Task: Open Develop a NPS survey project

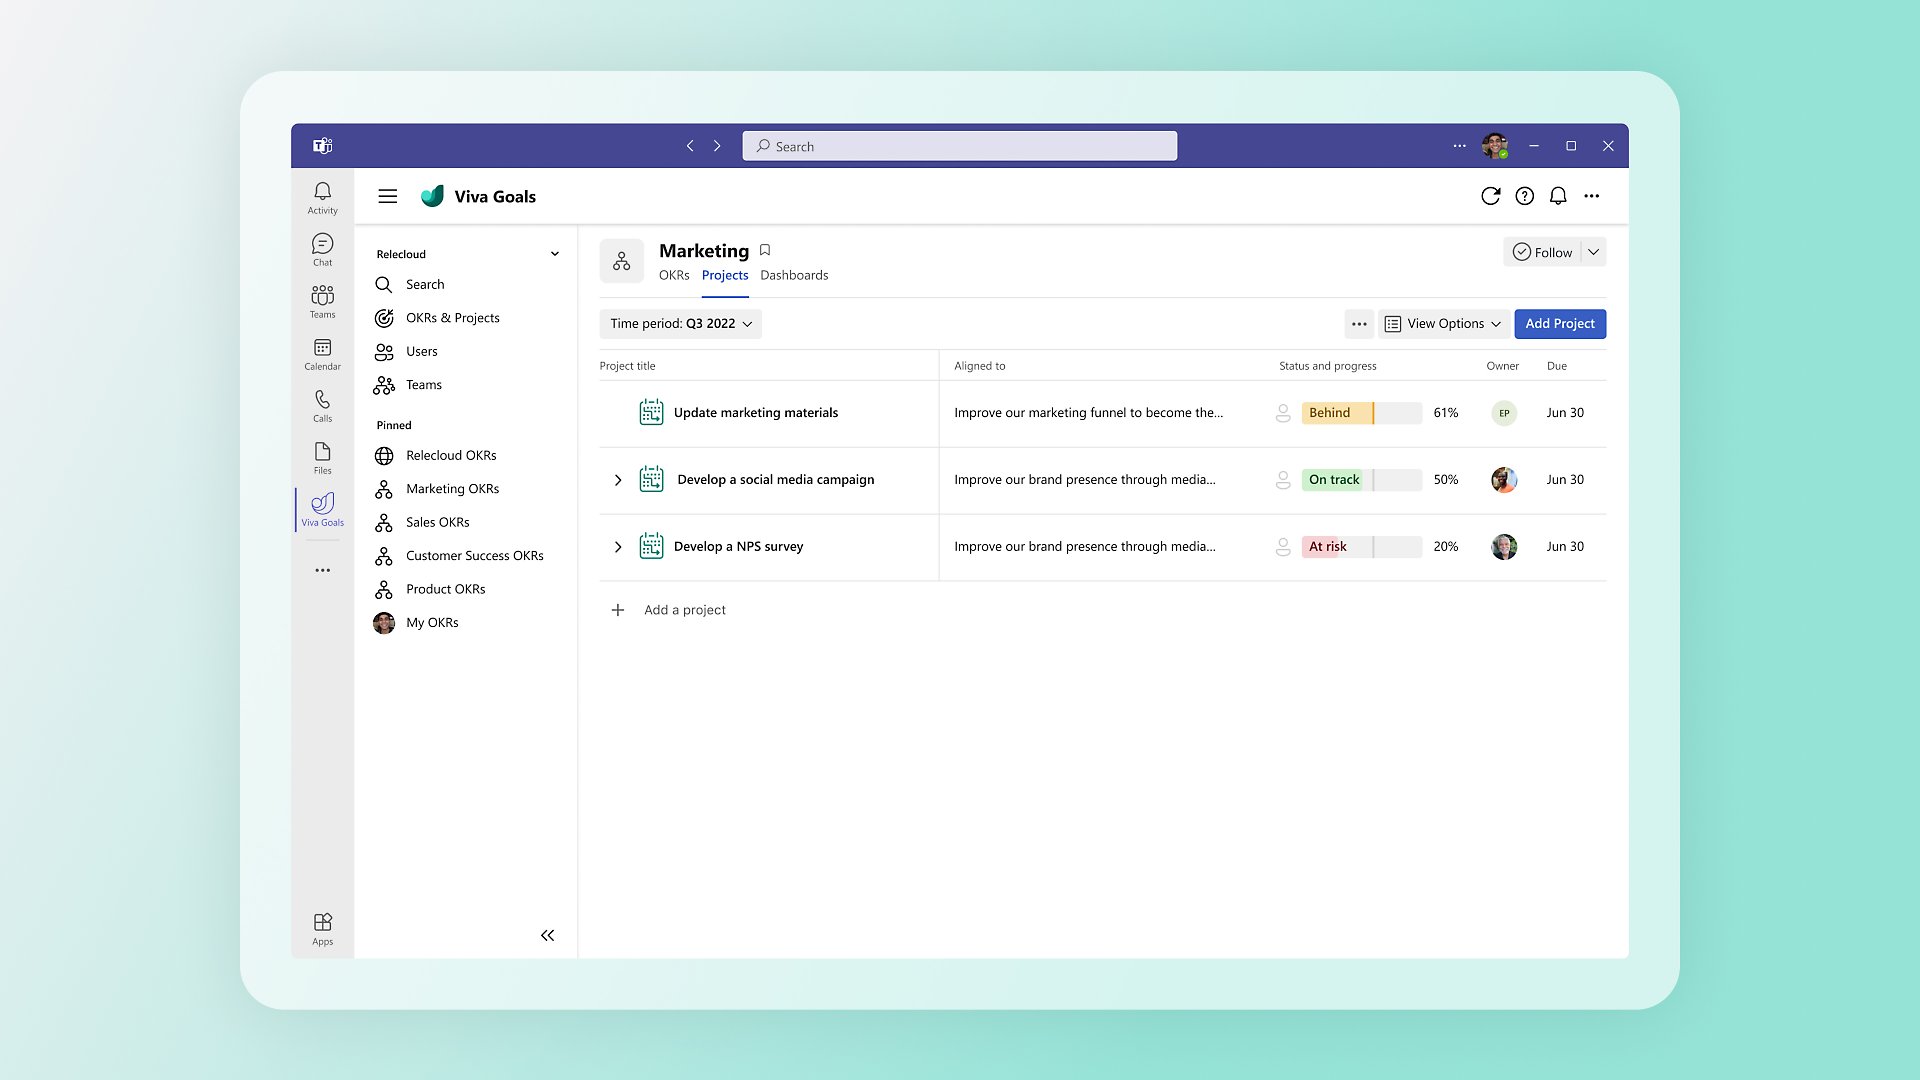Action: pyautogui.click(x=739, y=547)
